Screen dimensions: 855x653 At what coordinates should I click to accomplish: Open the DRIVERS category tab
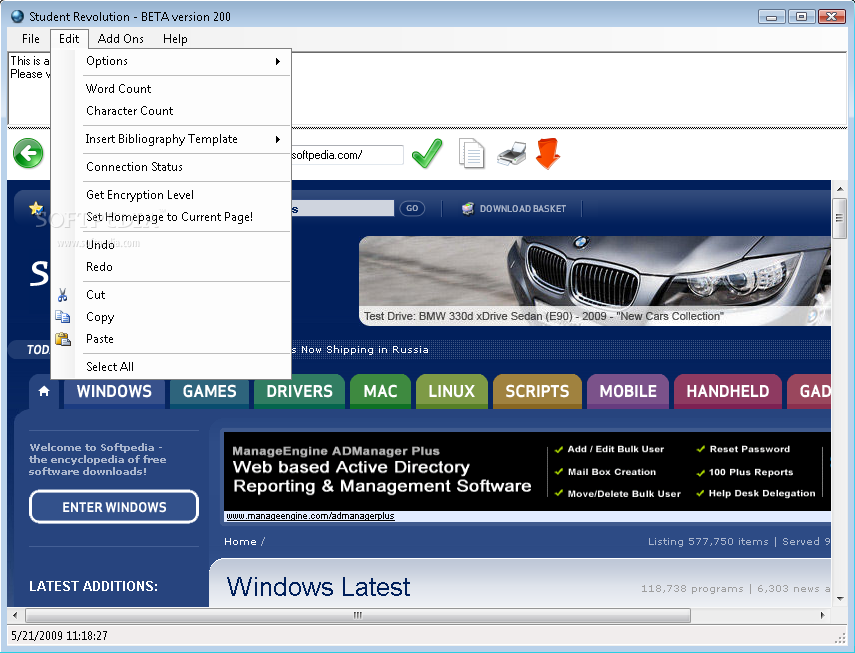(299, 391)
